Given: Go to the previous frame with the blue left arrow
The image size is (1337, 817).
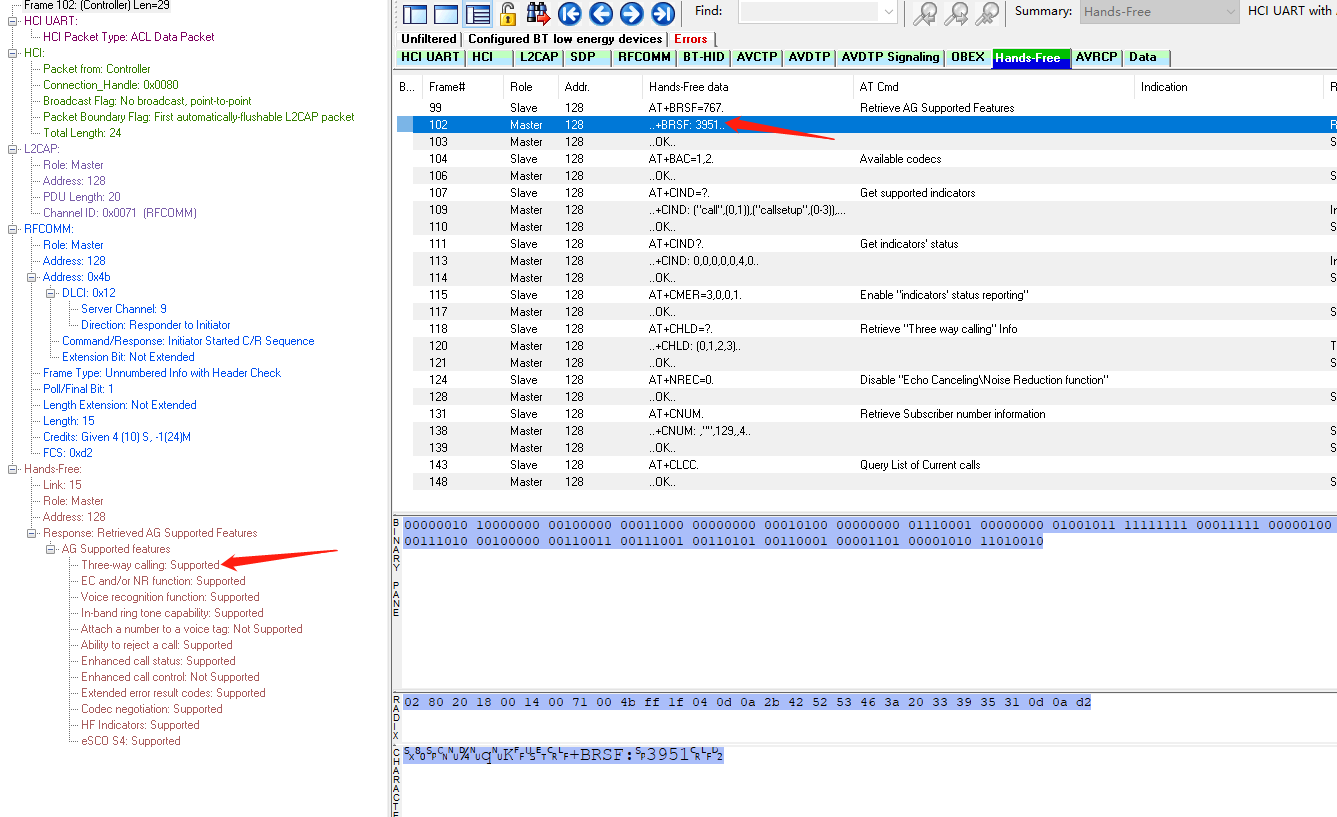Looking at the screenshot, I should point(601,13).
